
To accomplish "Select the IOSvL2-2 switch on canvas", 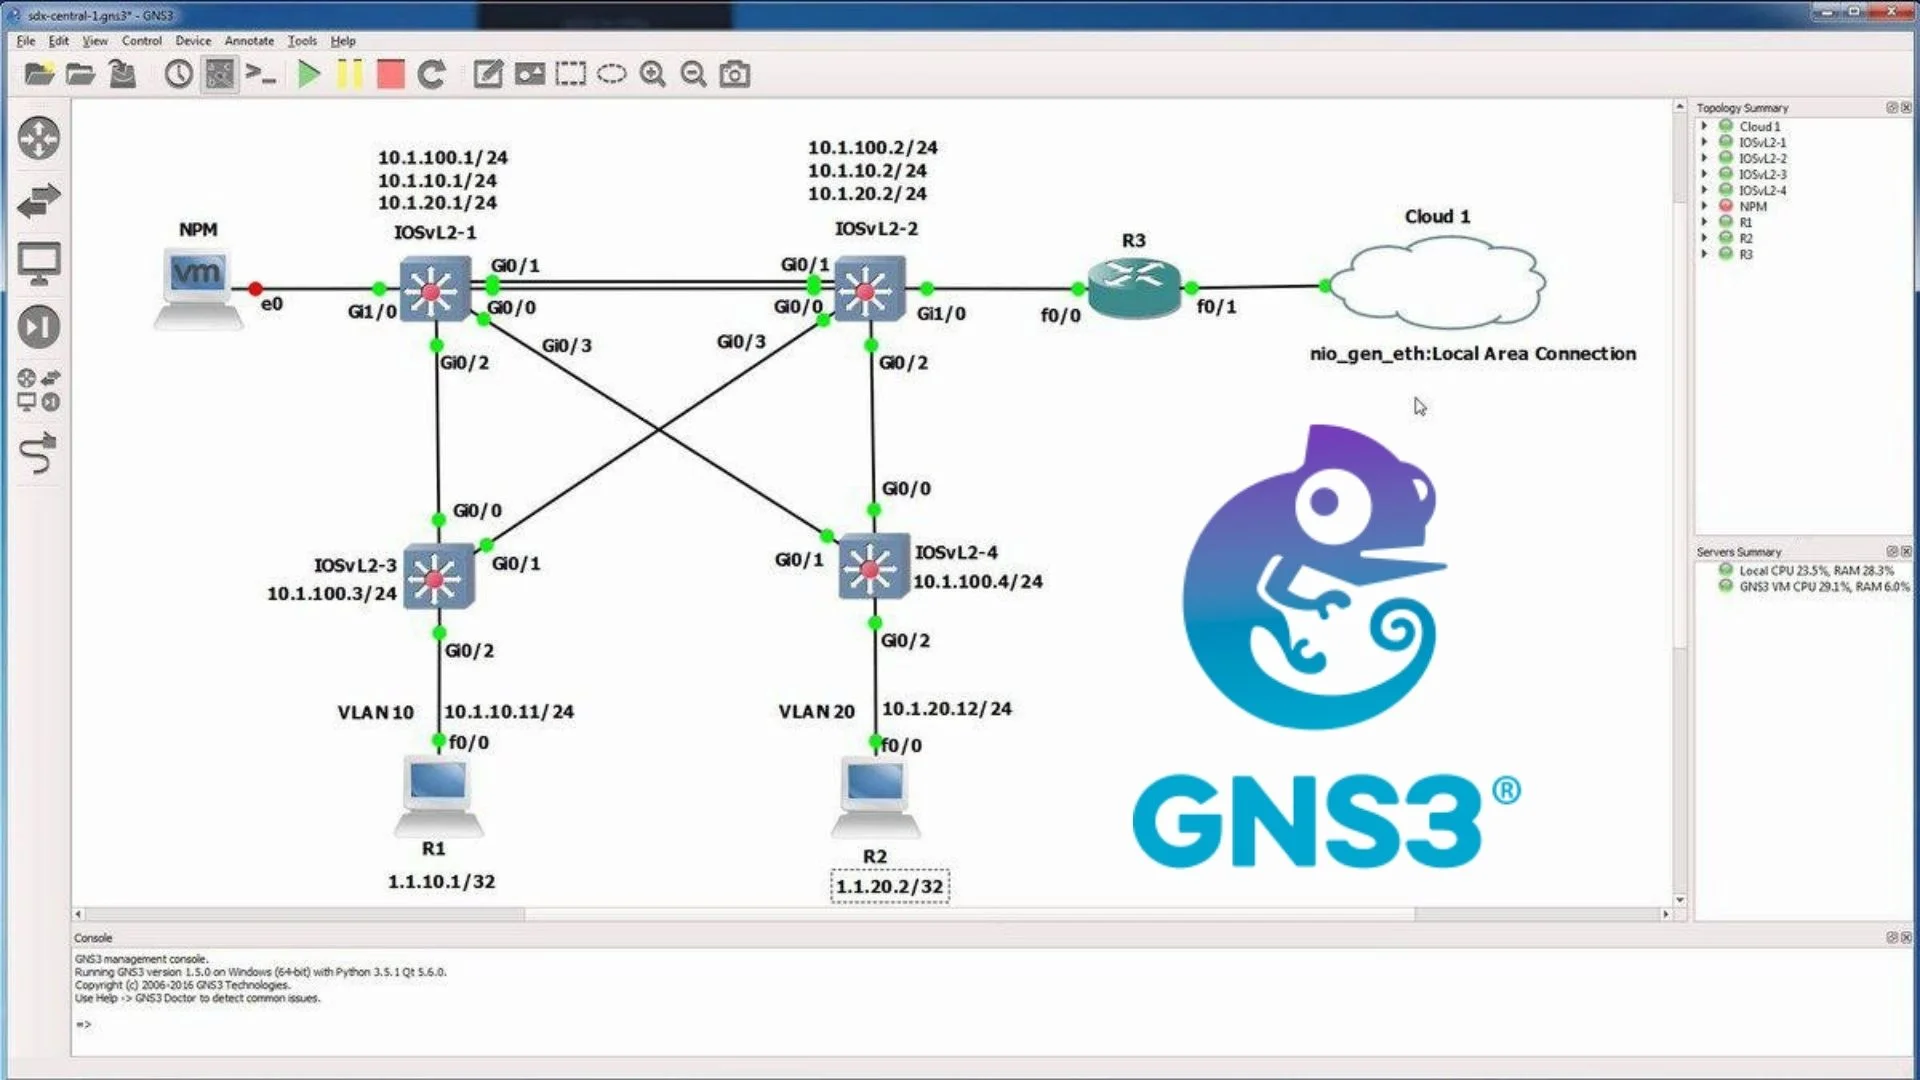I will click(869, 289).
